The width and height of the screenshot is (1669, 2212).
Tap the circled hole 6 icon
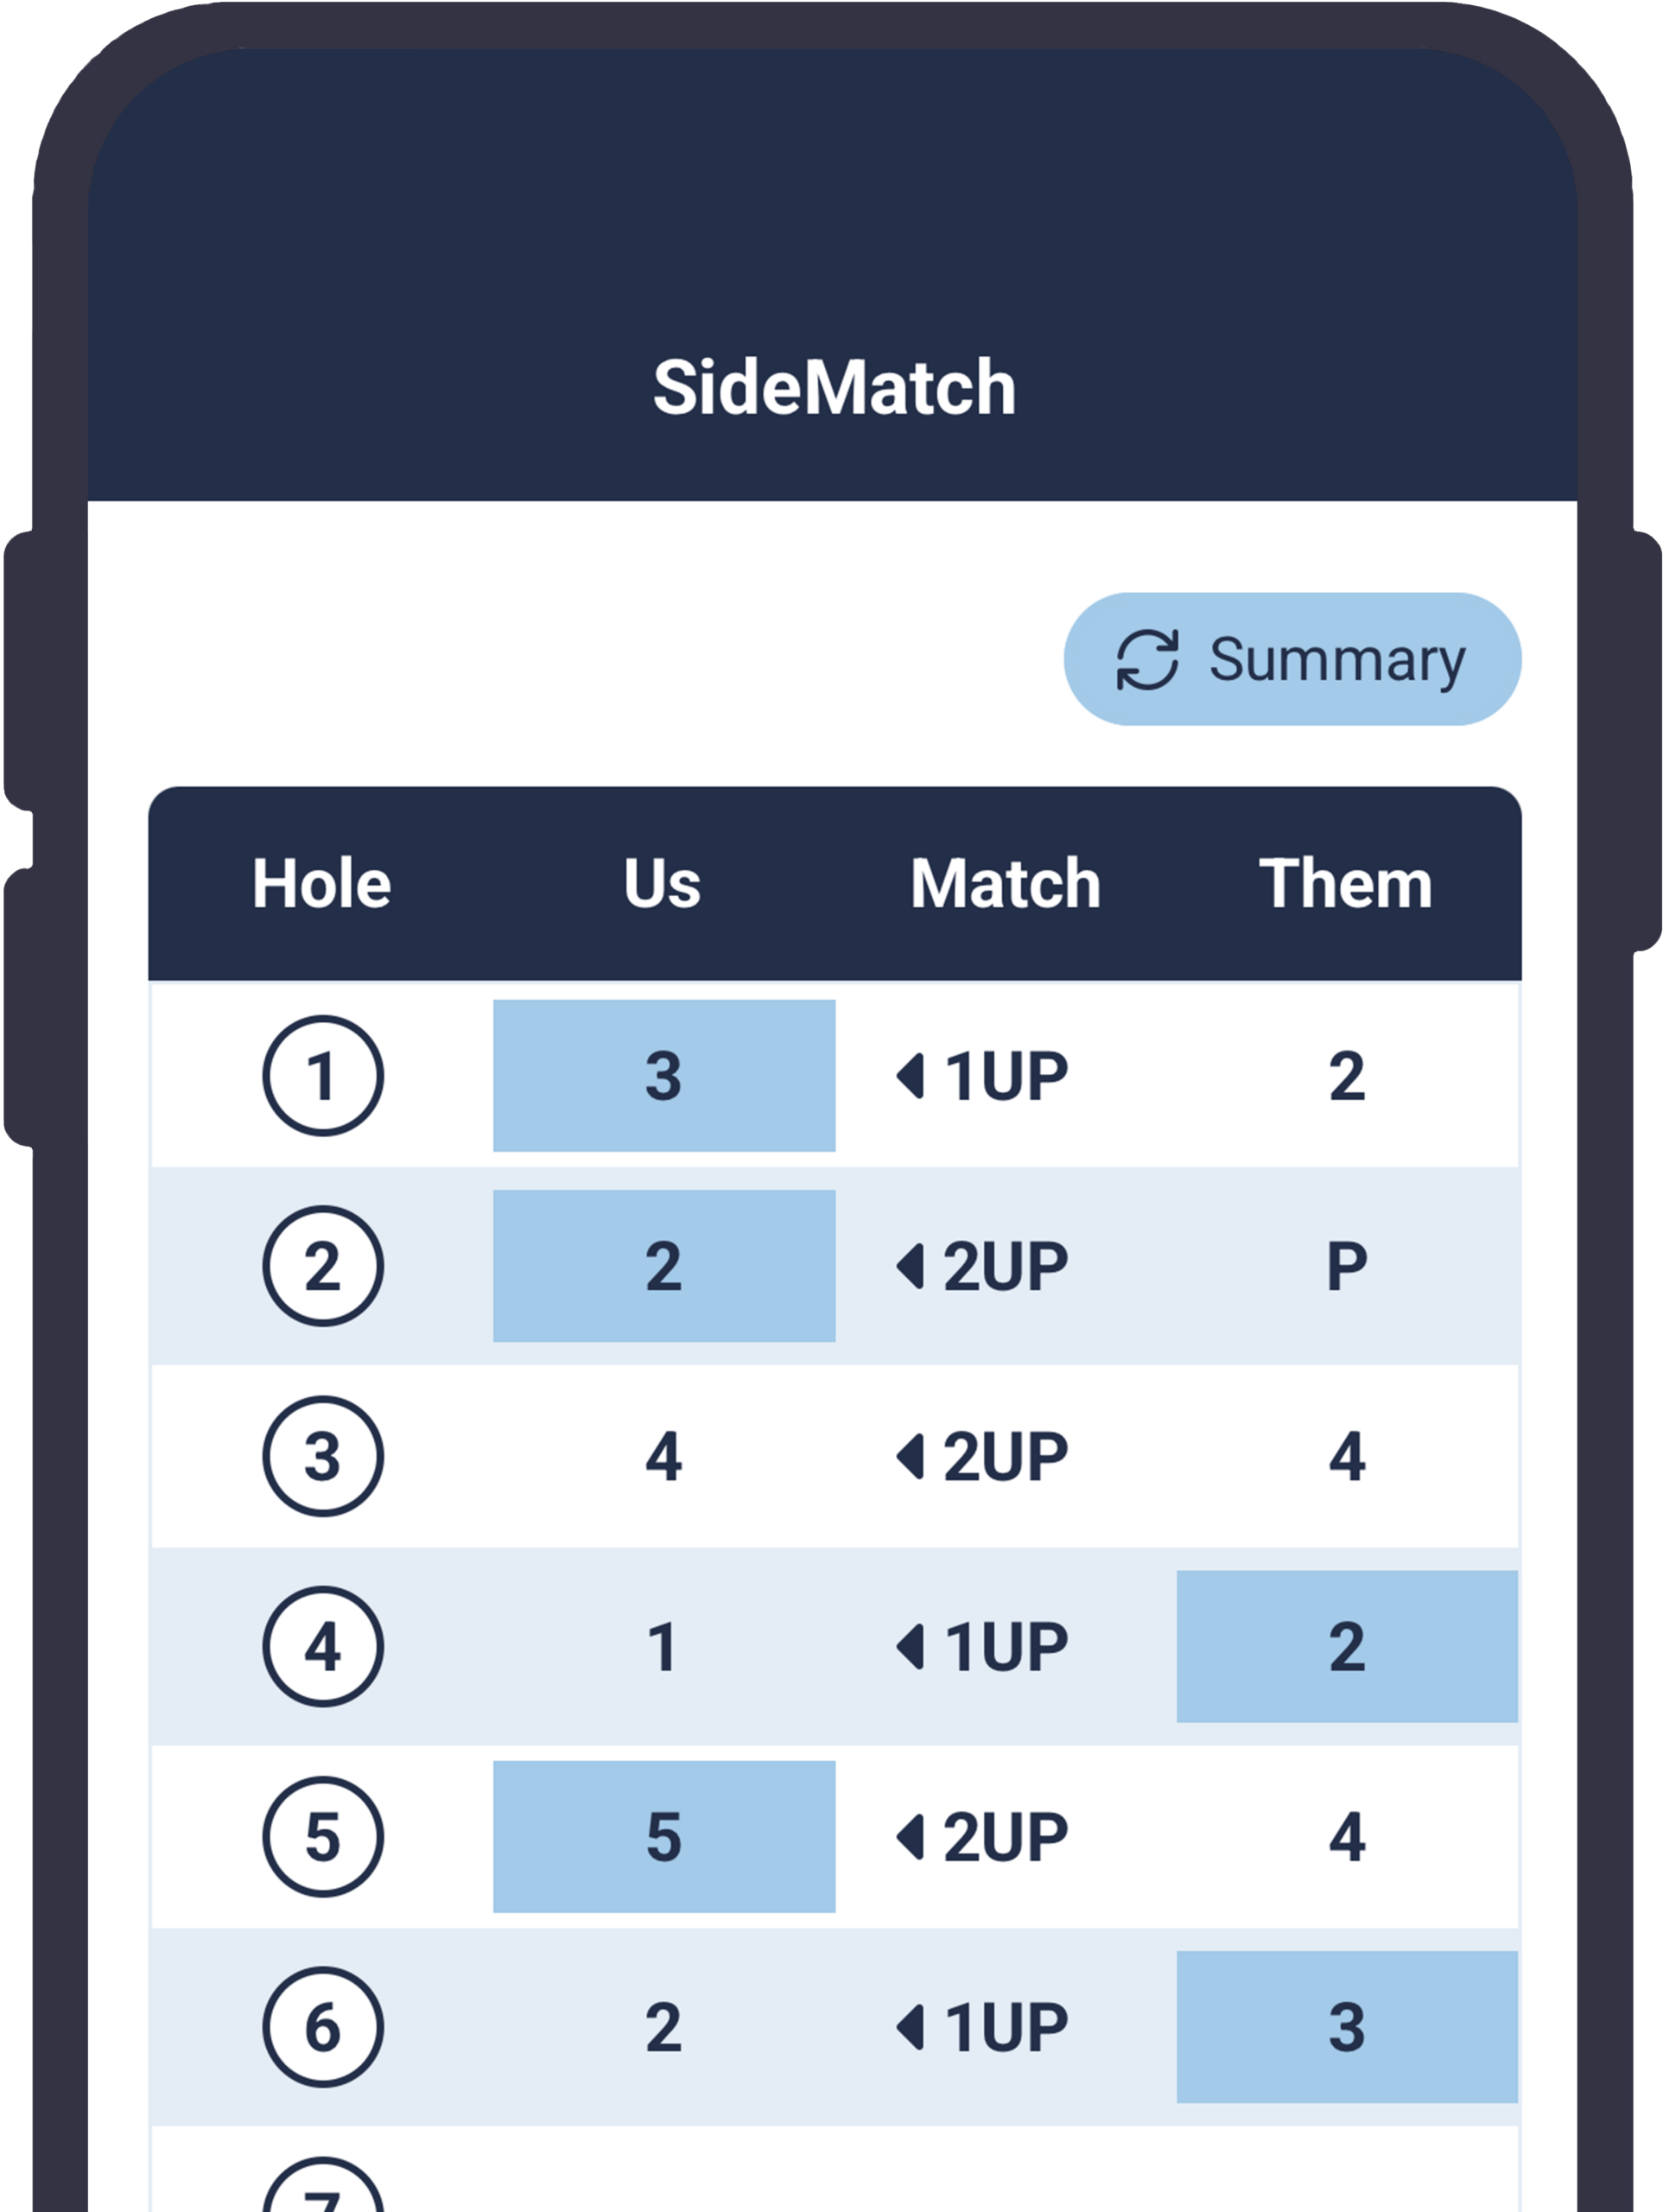tap(322, 2027)
